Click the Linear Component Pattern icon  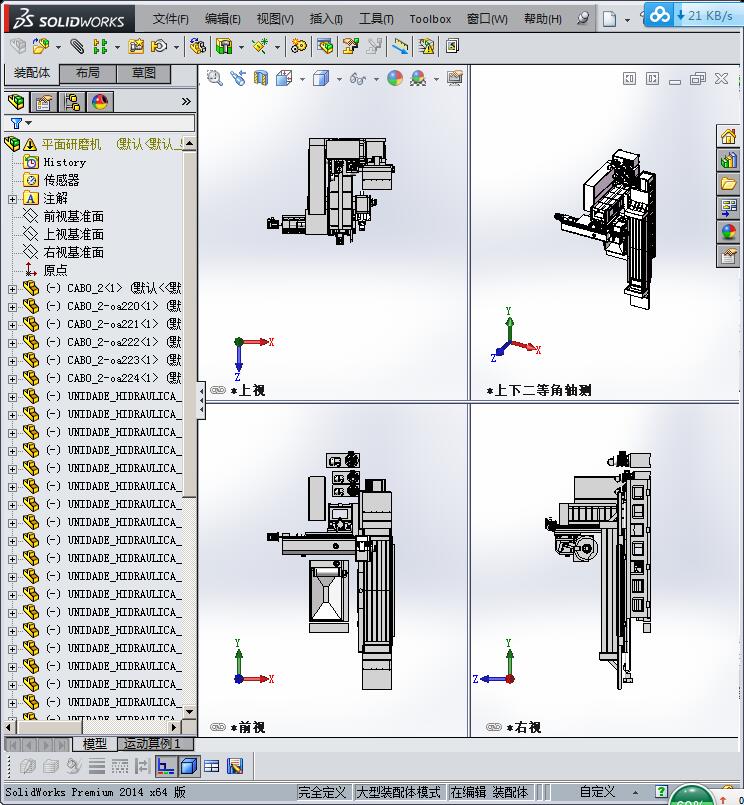tap(100, 47)
